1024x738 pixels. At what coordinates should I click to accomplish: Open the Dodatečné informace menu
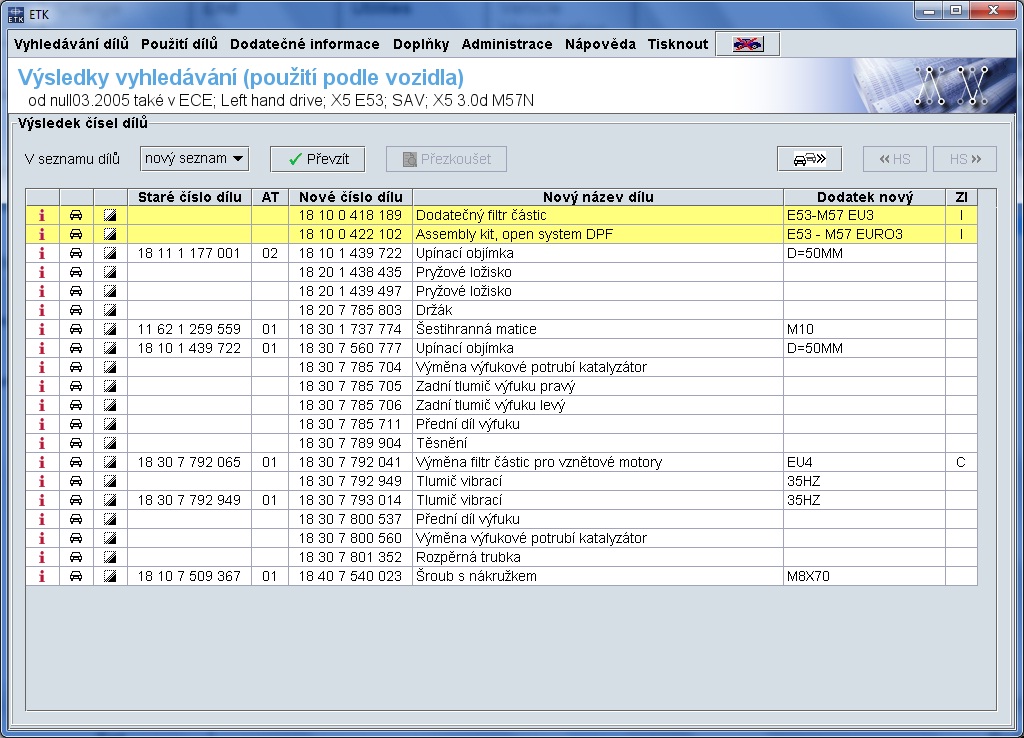[304, 44]
